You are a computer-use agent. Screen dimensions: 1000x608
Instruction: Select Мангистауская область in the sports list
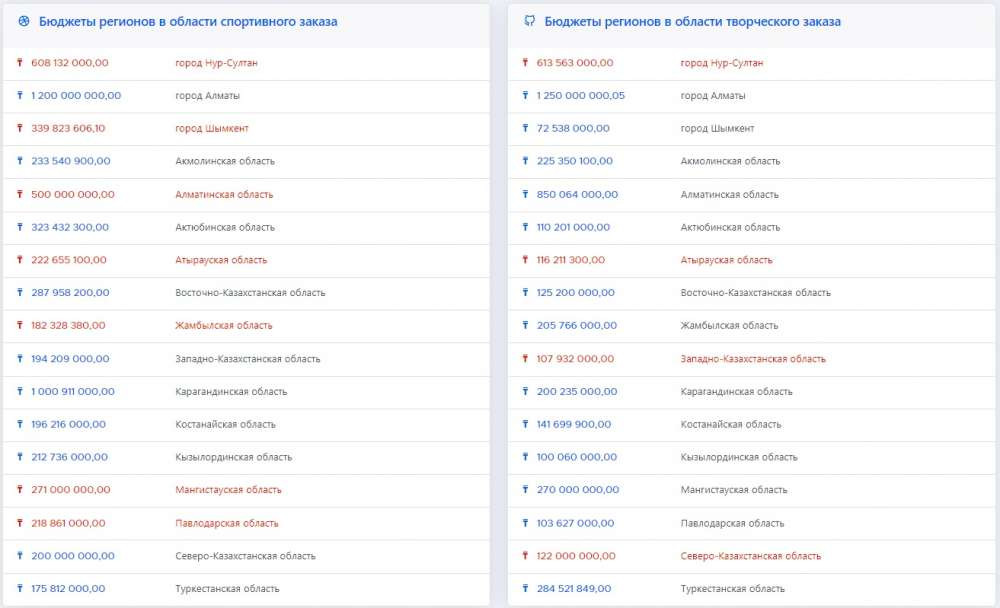pyautogui.click(x=228, y=490)
